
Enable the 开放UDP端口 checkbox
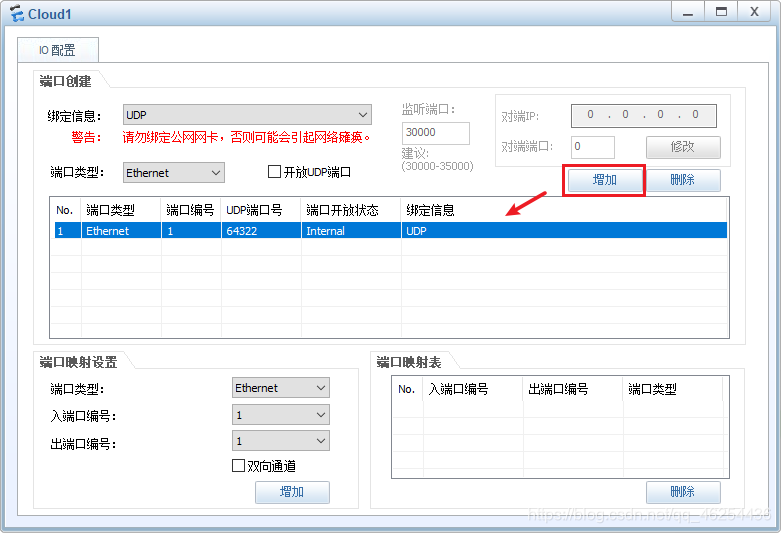(274, 172)
